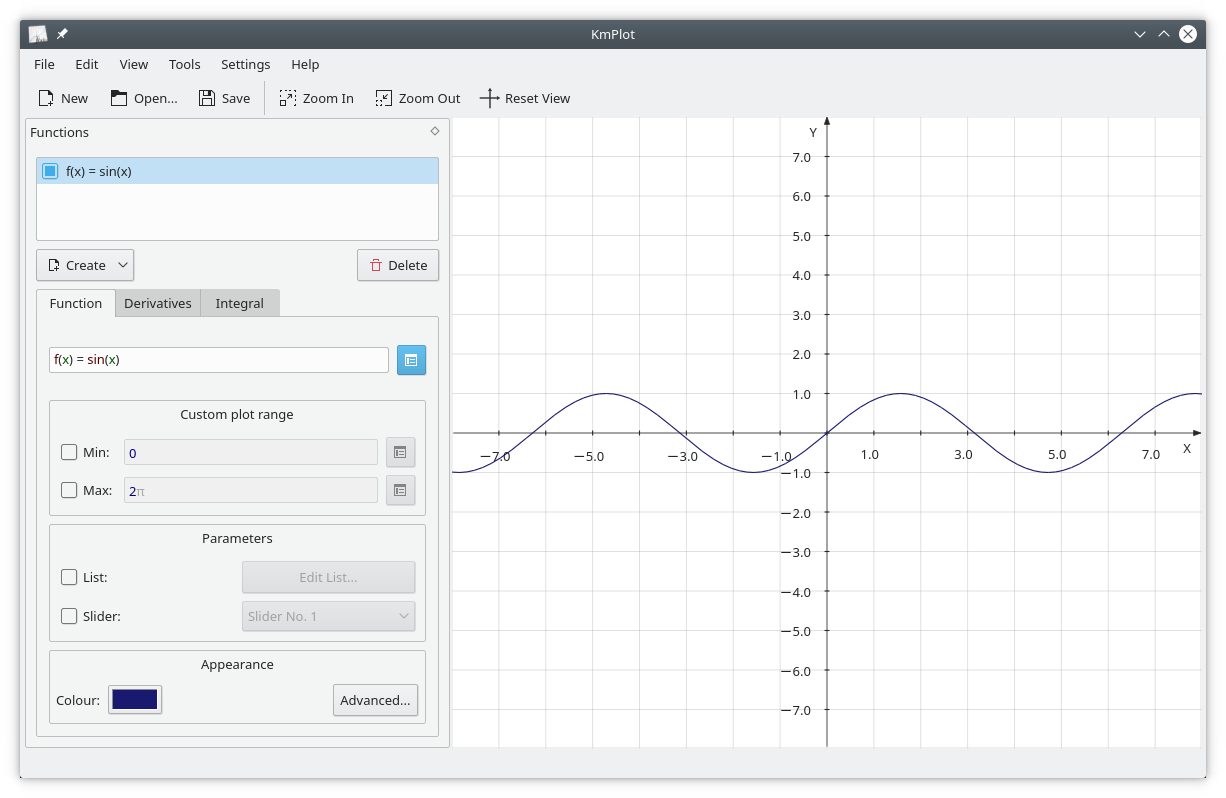Delete the selected function

tap(397, 265)
